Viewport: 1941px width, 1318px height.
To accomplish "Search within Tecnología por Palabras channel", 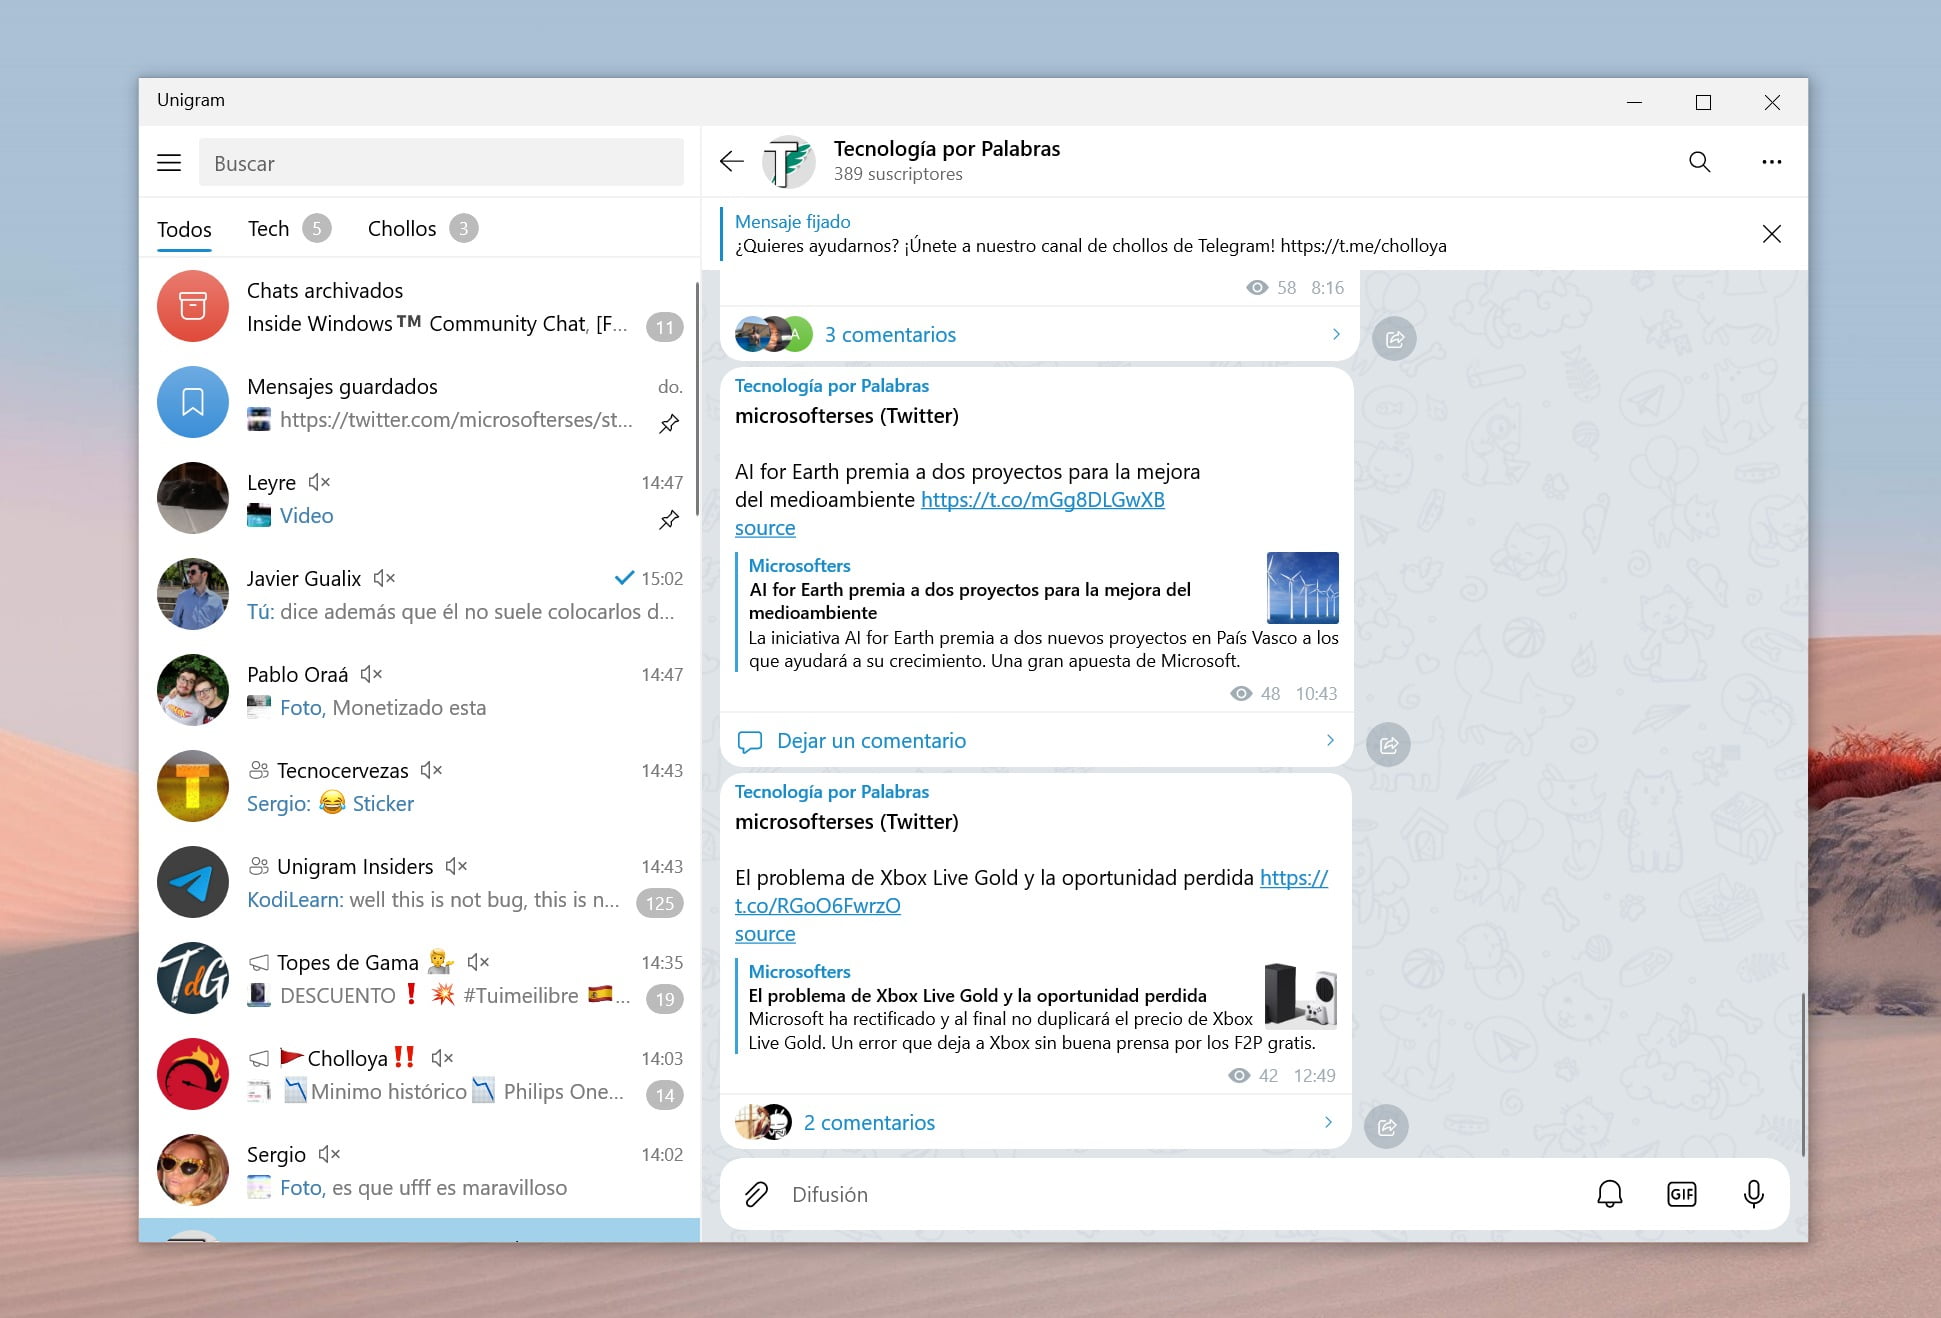I will click(1699, 162).
